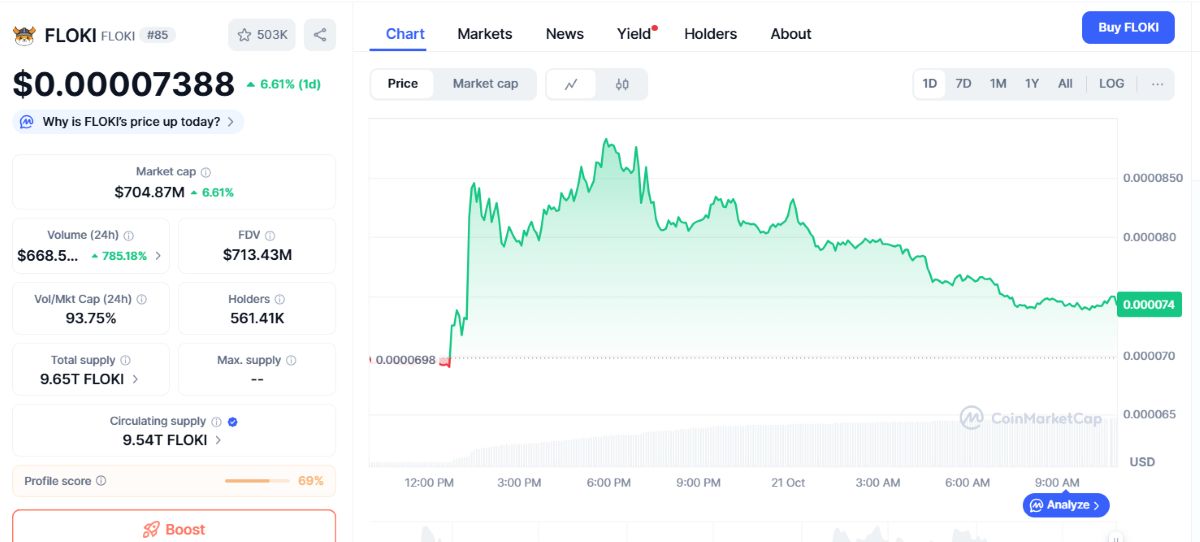1200x542 pixels.
Task: Click the 0.0000698 opening price marker
Action: click(x=405, y=359)
